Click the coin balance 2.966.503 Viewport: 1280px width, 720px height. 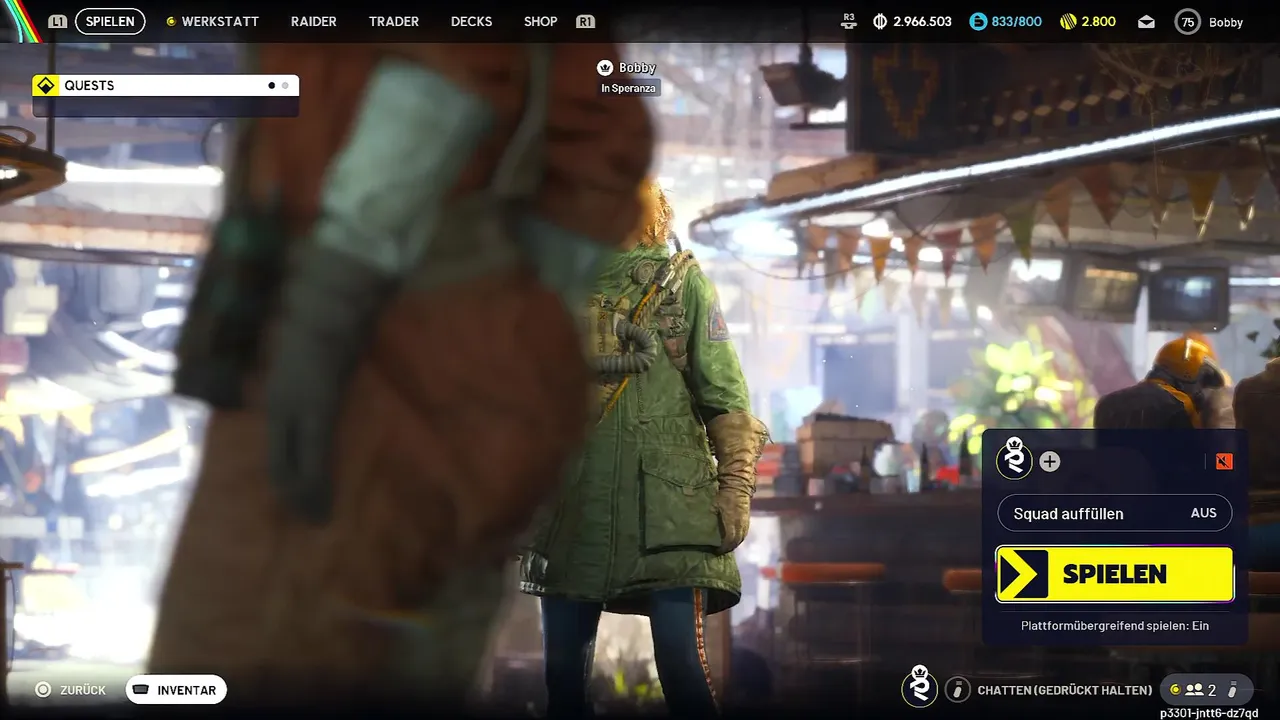922,21
